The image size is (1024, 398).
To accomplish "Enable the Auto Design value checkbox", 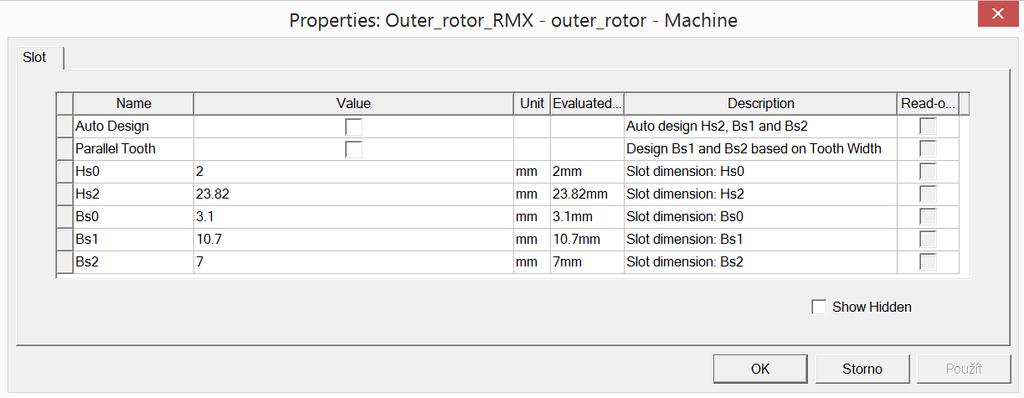I will pyautogui.click(x=353, y=127).
